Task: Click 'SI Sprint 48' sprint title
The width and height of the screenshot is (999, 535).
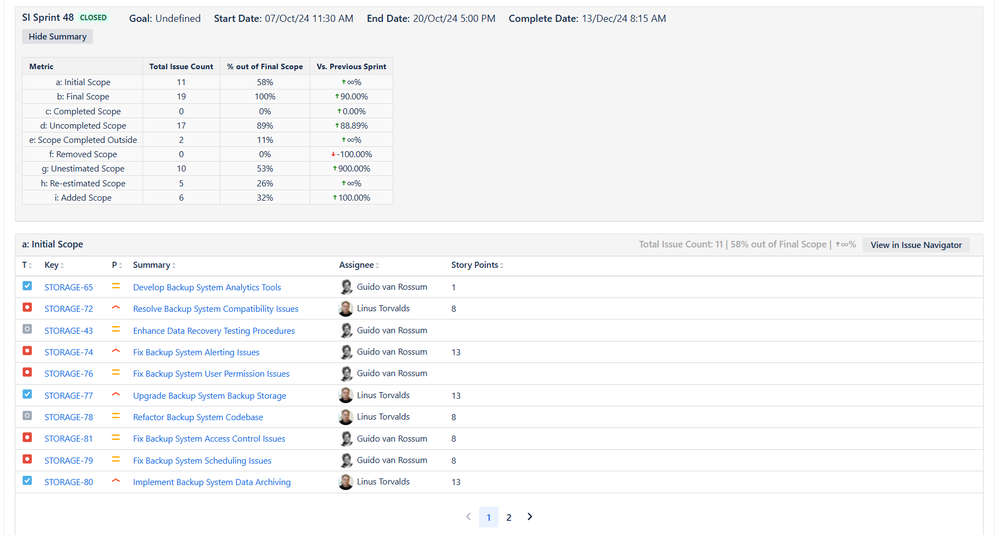Action: [x=48, y=18]
